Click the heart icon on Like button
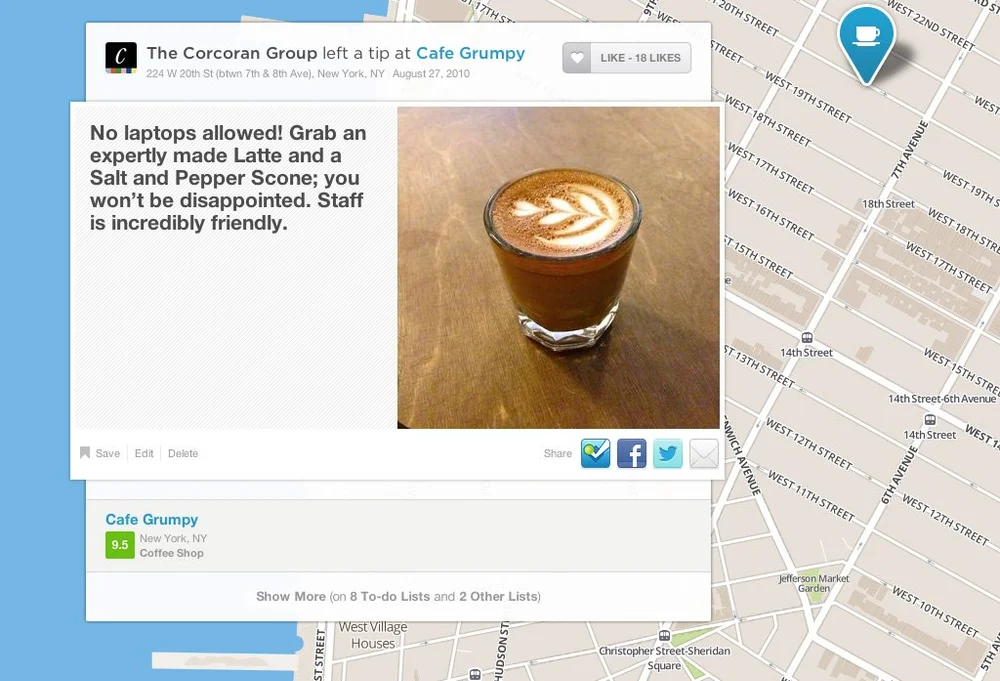The image size is (1000, 681). (x=577, y=58)
